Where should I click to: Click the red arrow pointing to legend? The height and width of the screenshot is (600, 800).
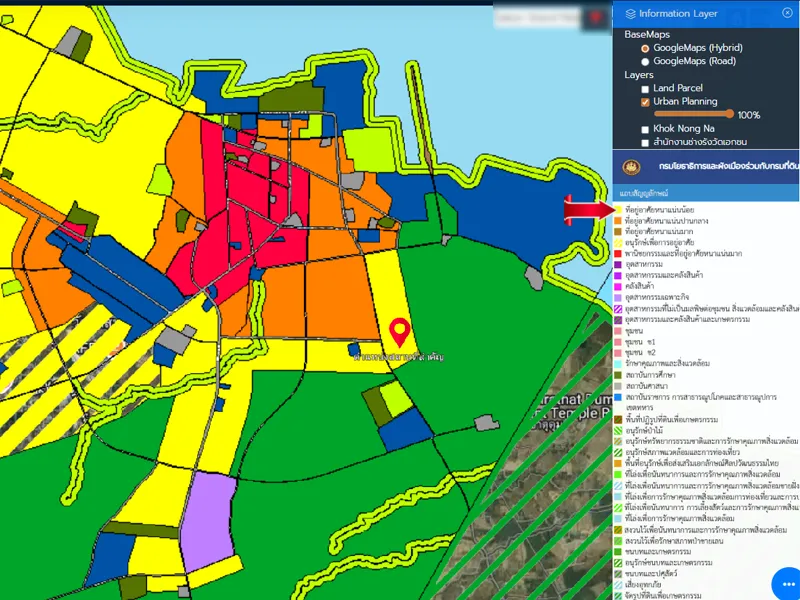point(588,209)
